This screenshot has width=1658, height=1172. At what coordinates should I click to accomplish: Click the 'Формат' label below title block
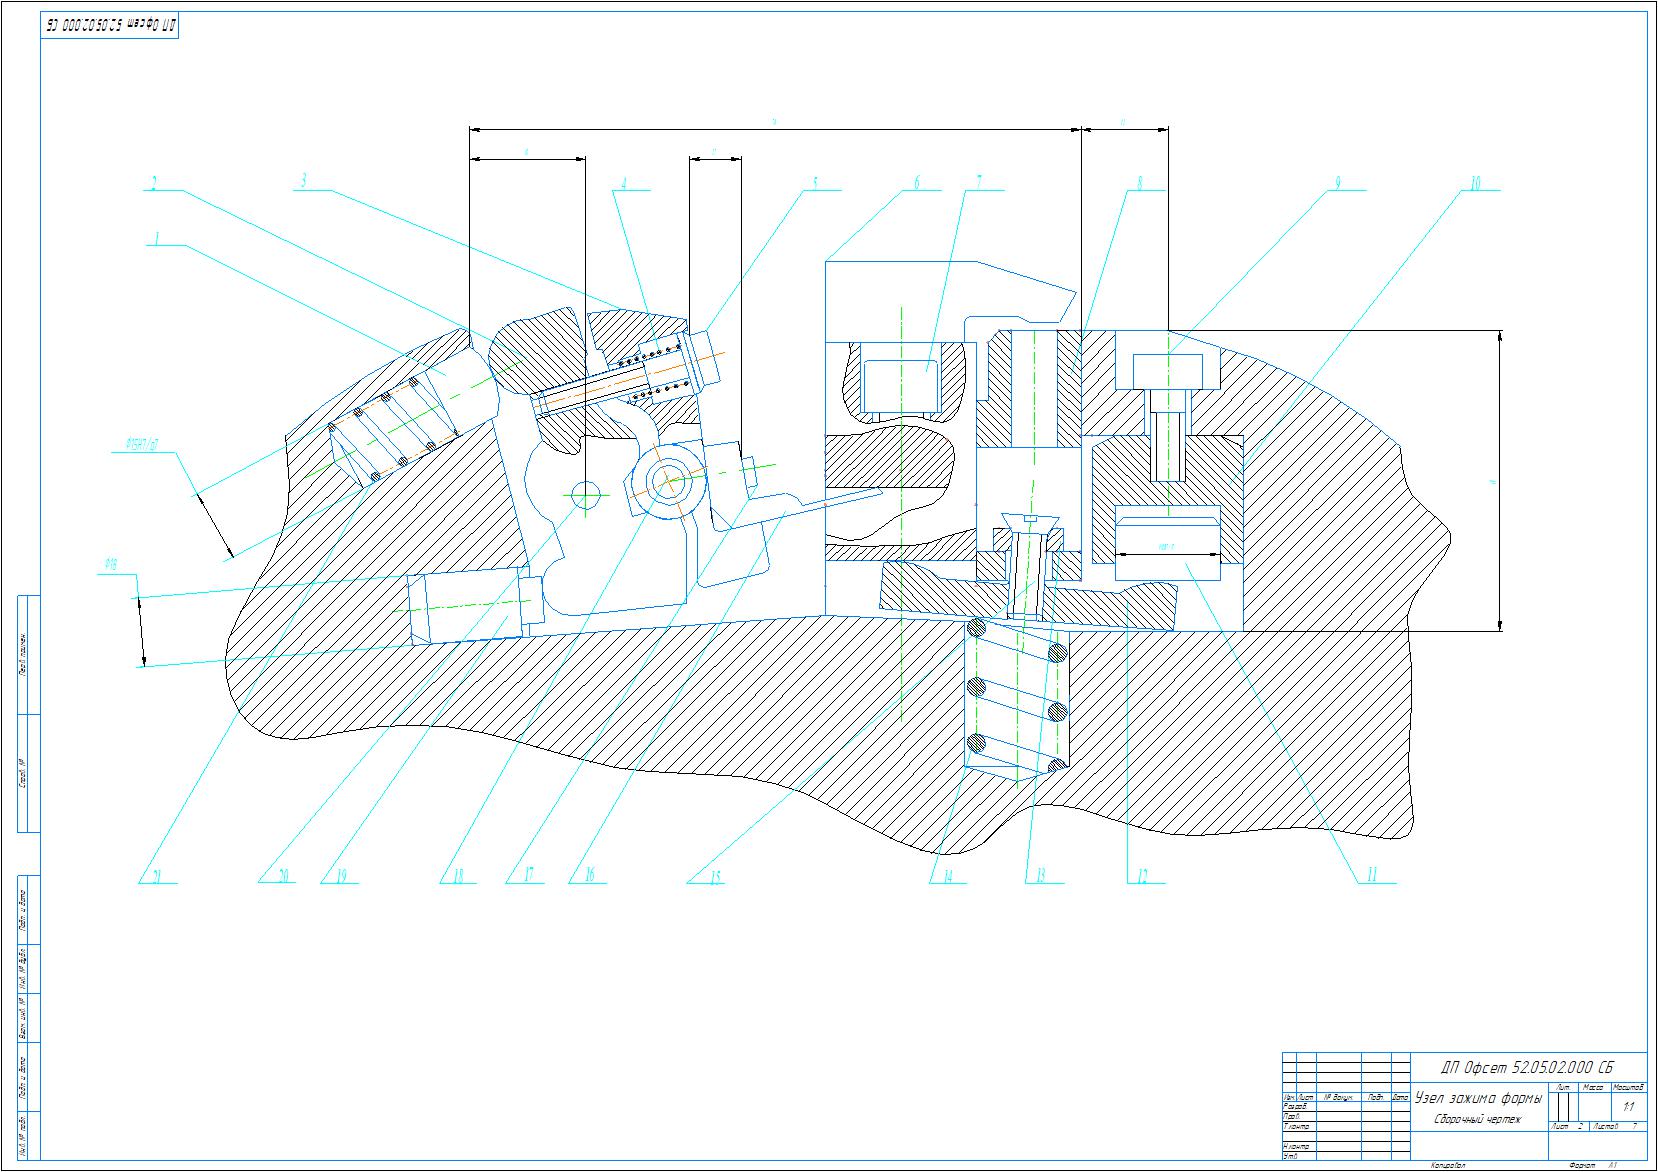click(1582, 1165)
